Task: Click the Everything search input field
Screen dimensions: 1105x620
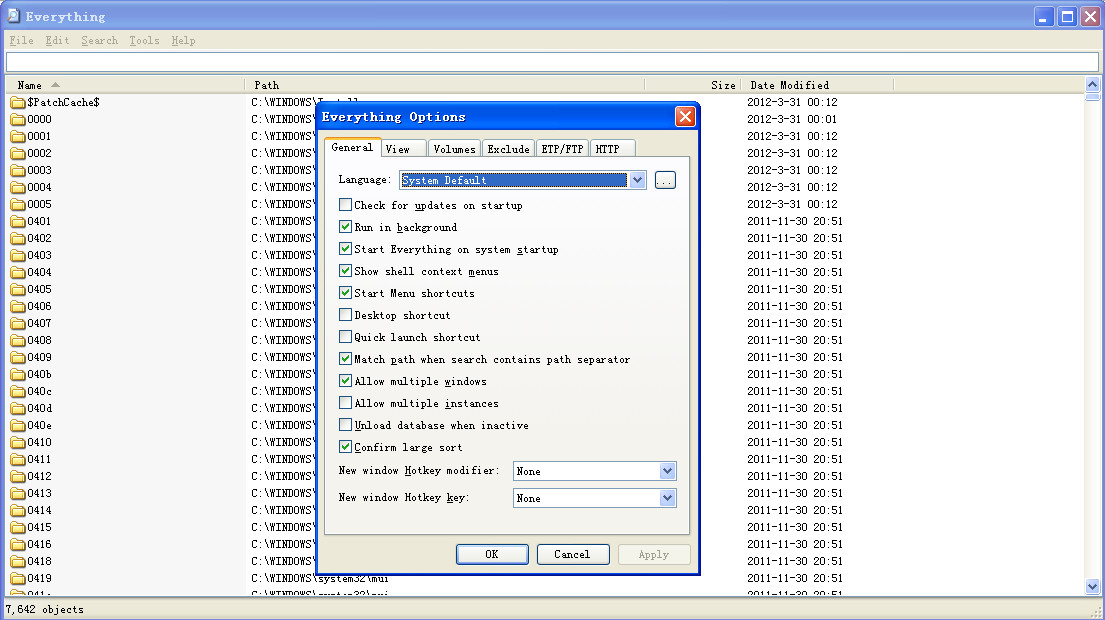Action: tap(552, 62)
